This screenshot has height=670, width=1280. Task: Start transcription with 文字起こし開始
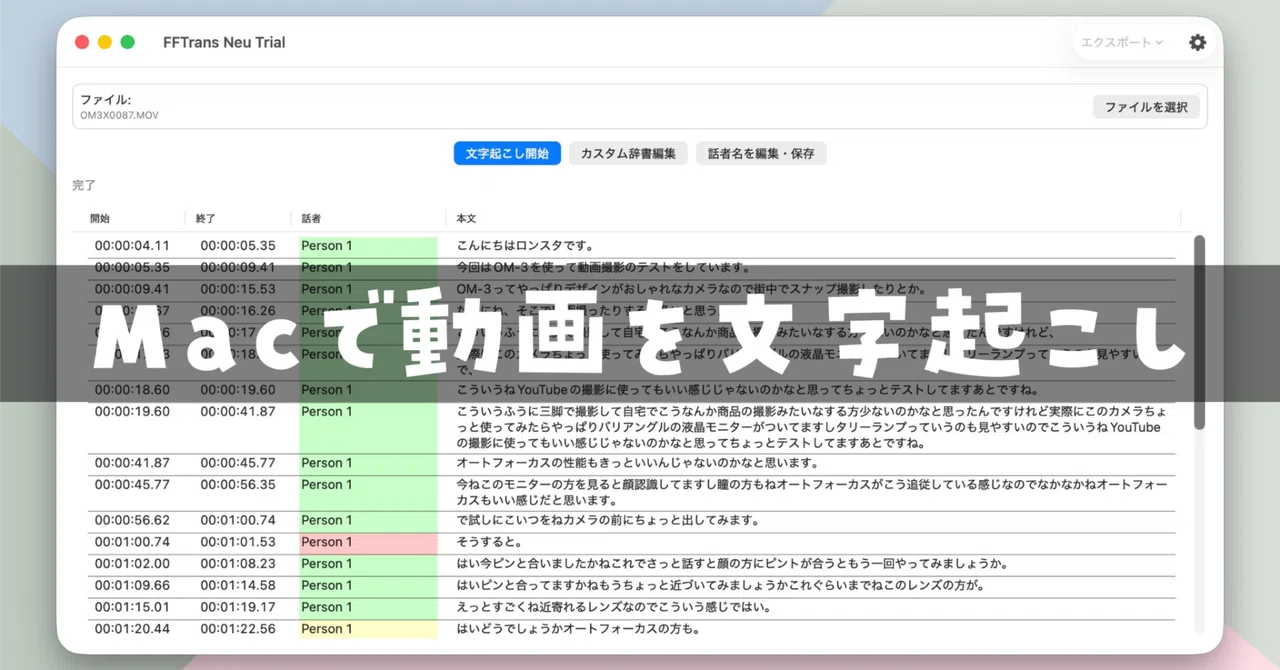[x=507, y=154]
